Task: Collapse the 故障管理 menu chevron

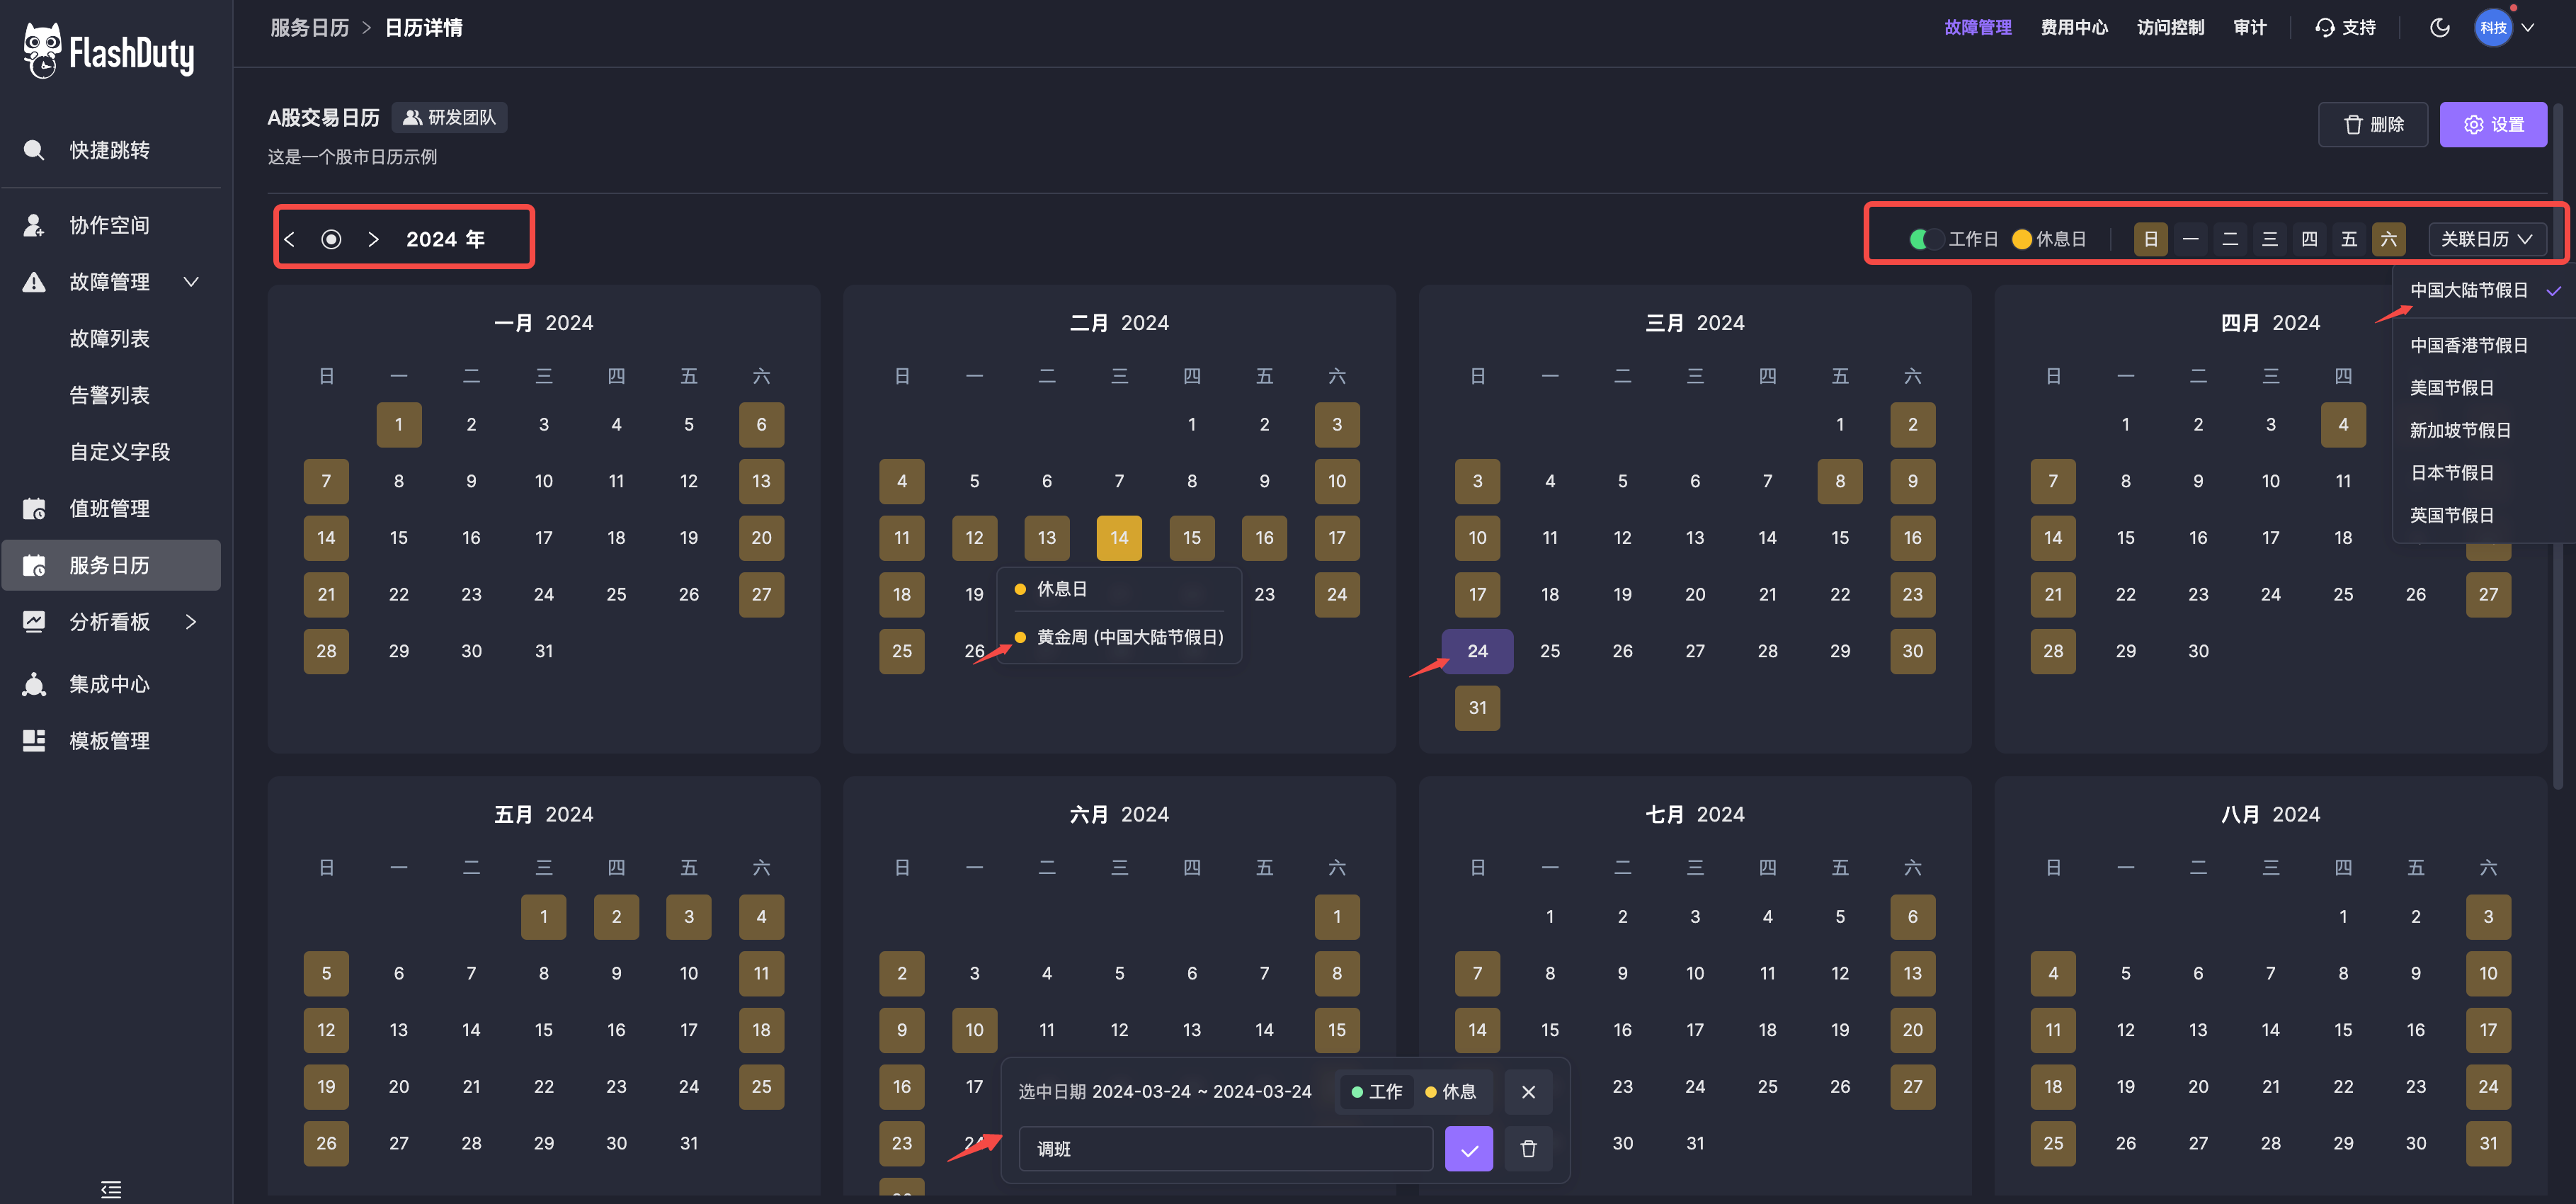Action: (x=191, y=282)
